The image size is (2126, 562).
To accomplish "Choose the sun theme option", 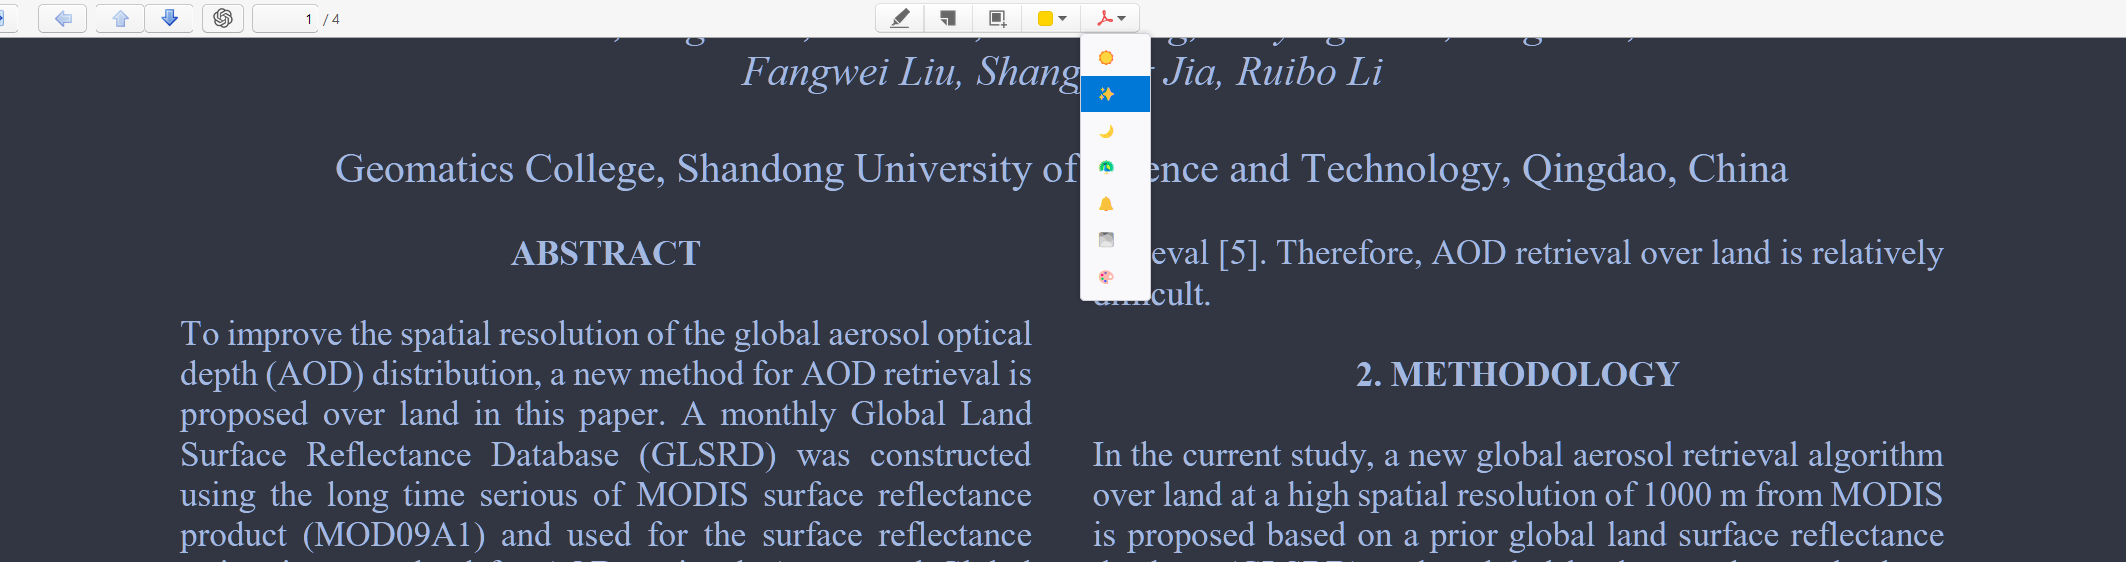I will point(1115,58).
